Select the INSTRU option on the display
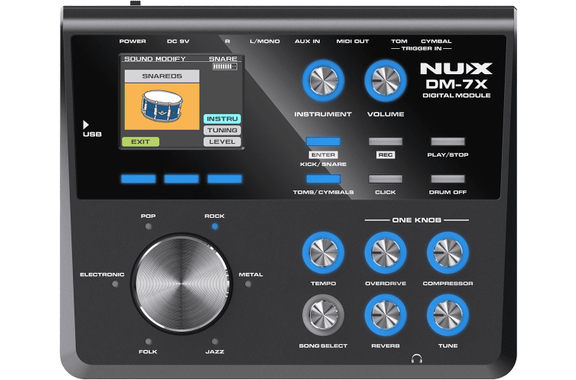The height and width of the screenshot is (380, 576). [222, 119]
